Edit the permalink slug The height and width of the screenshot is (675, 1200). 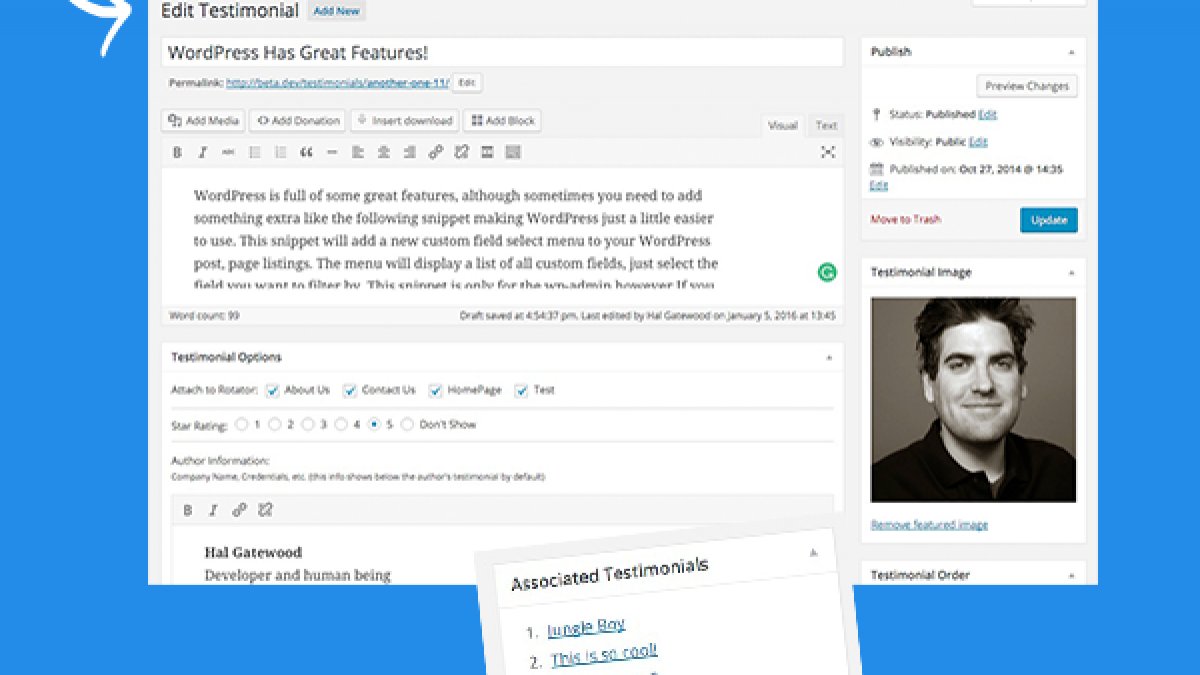[467, 82]
